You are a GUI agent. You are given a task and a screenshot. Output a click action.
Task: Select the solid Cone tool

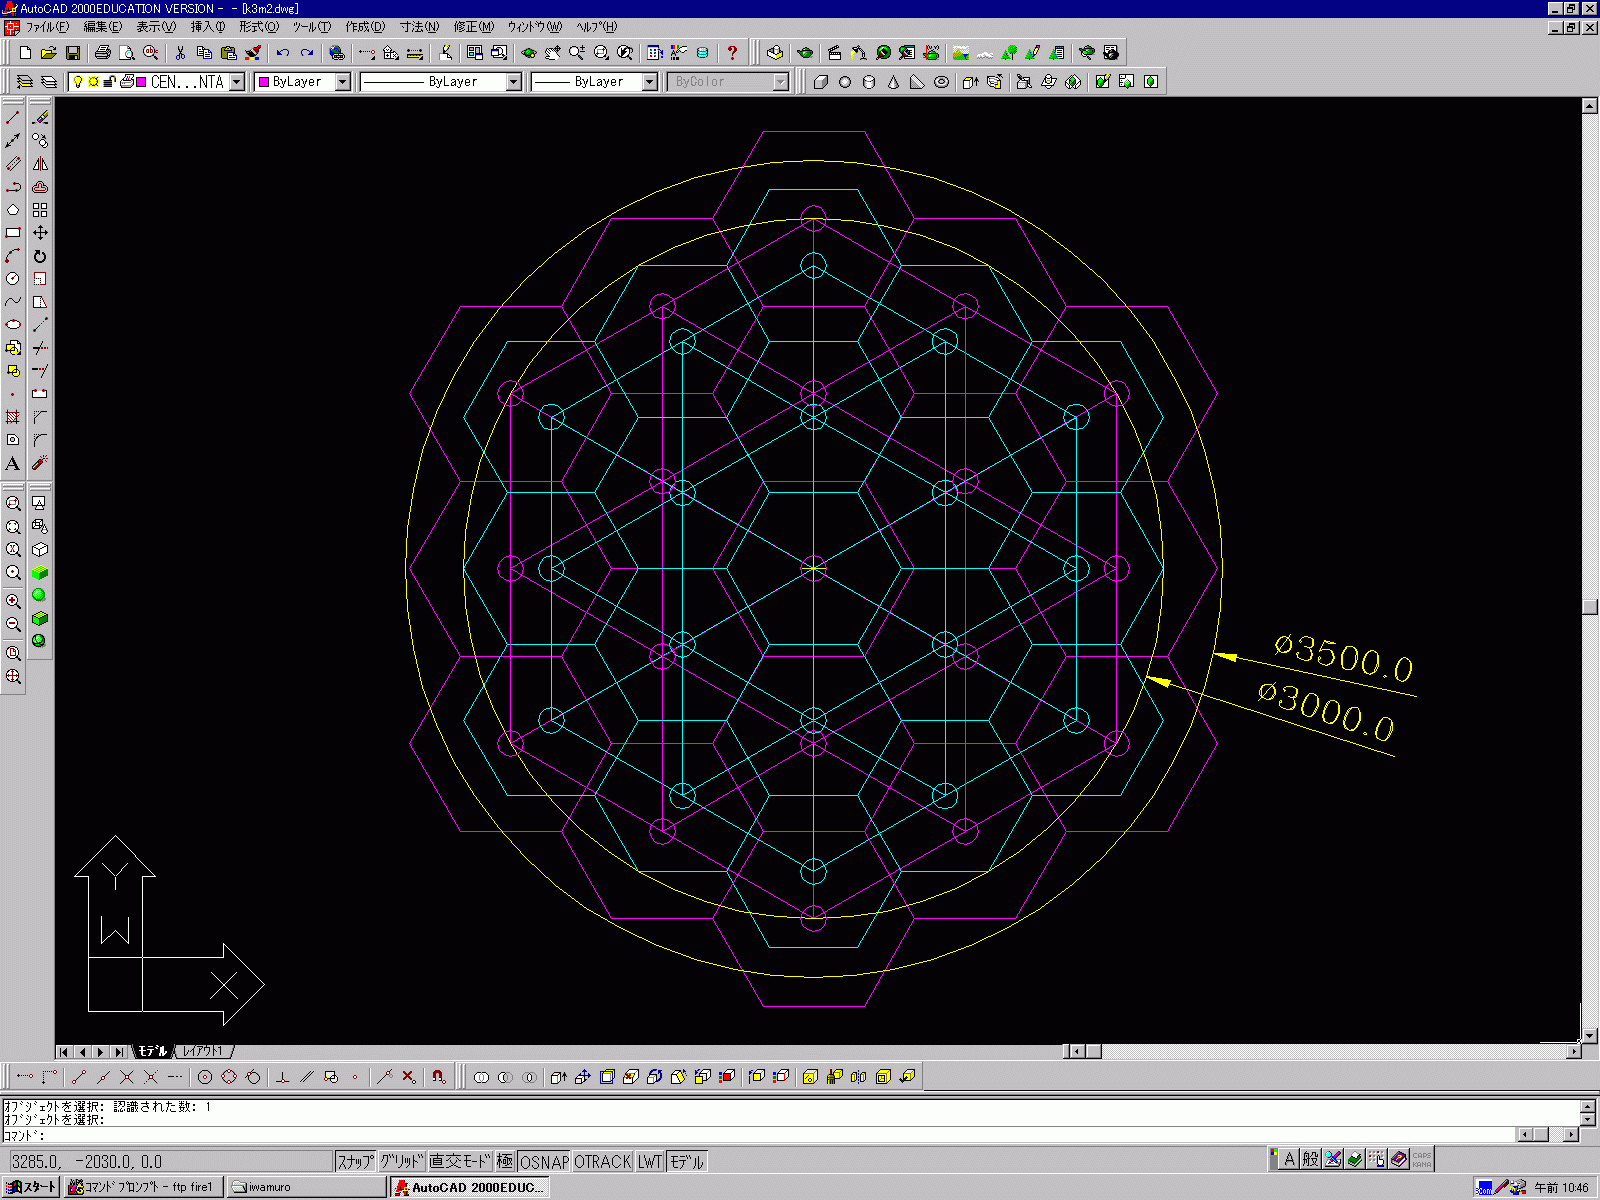pyautogui.click(x=893, y=82)
